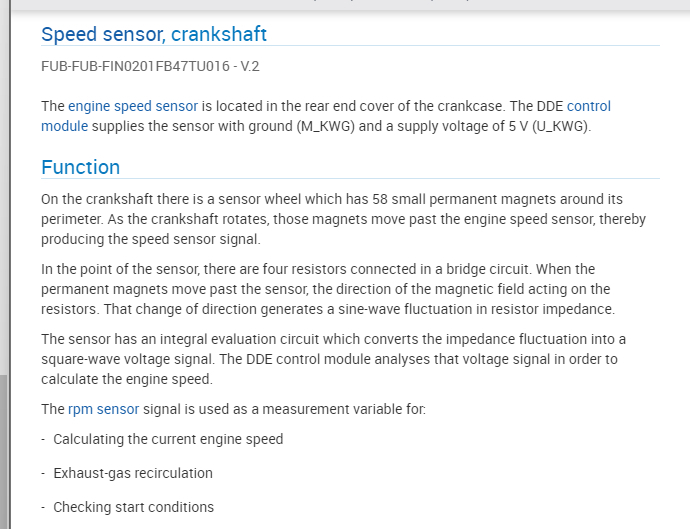Click the vertical scrollbar thumb on left edge

(3, 450)
